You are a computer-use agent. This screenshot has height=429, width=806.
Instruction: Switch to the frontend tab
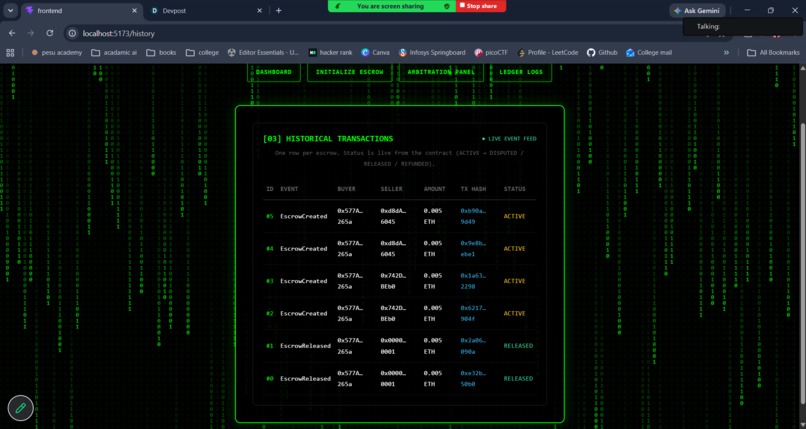click(x=82, y=10)
